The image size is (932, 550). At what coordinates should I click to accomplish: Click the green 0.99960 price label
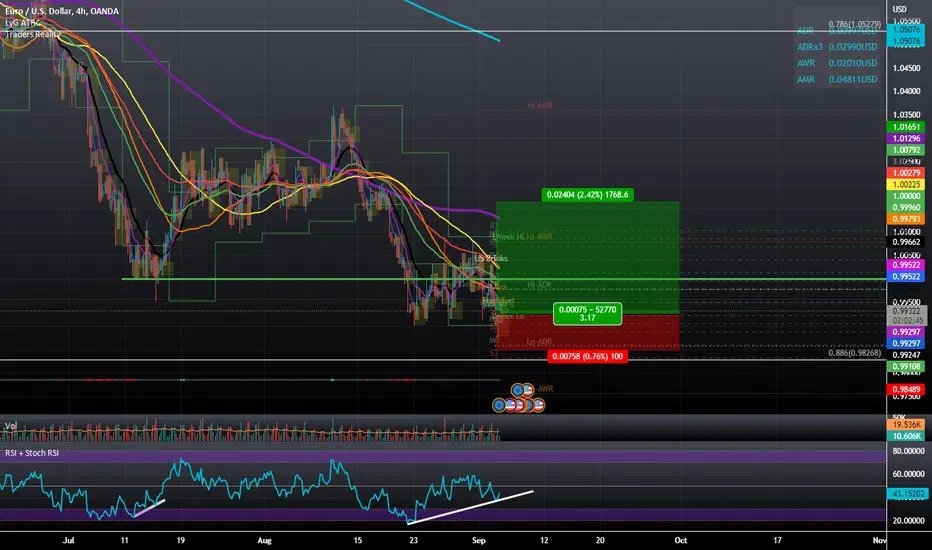point(905,208)
